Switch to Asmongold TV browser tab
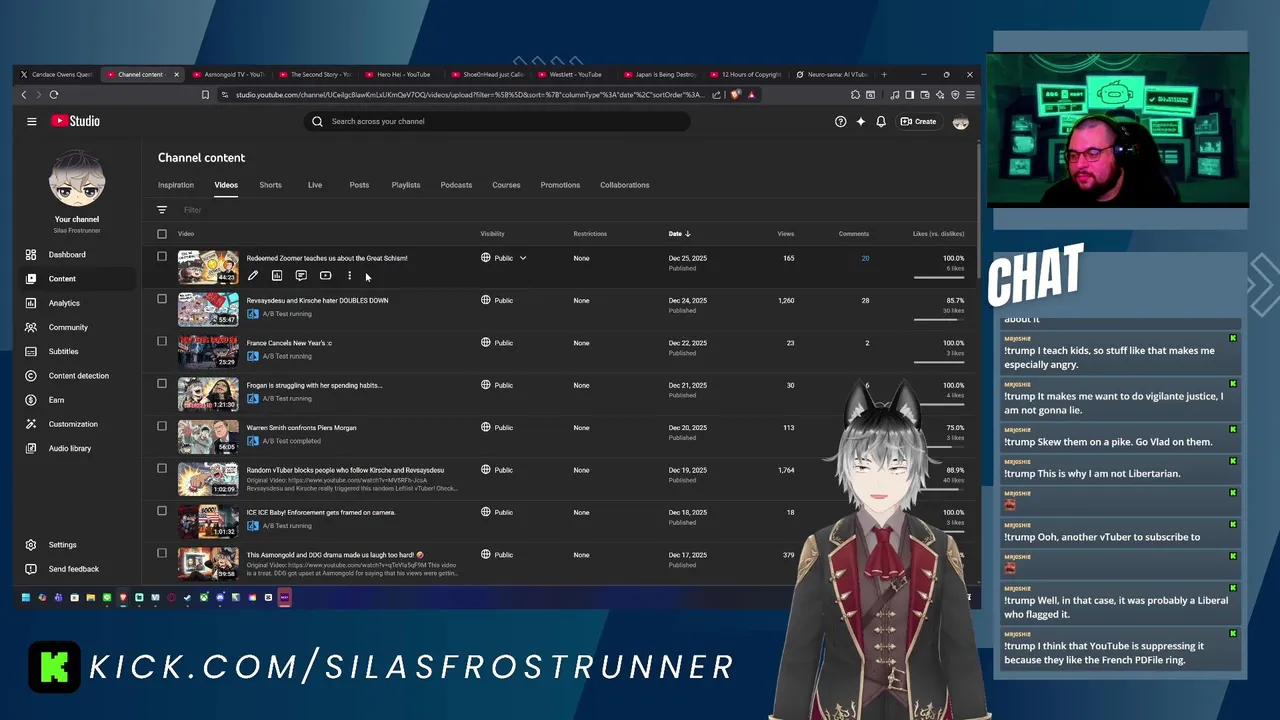Screen dimensions: 1280x720 229,74
